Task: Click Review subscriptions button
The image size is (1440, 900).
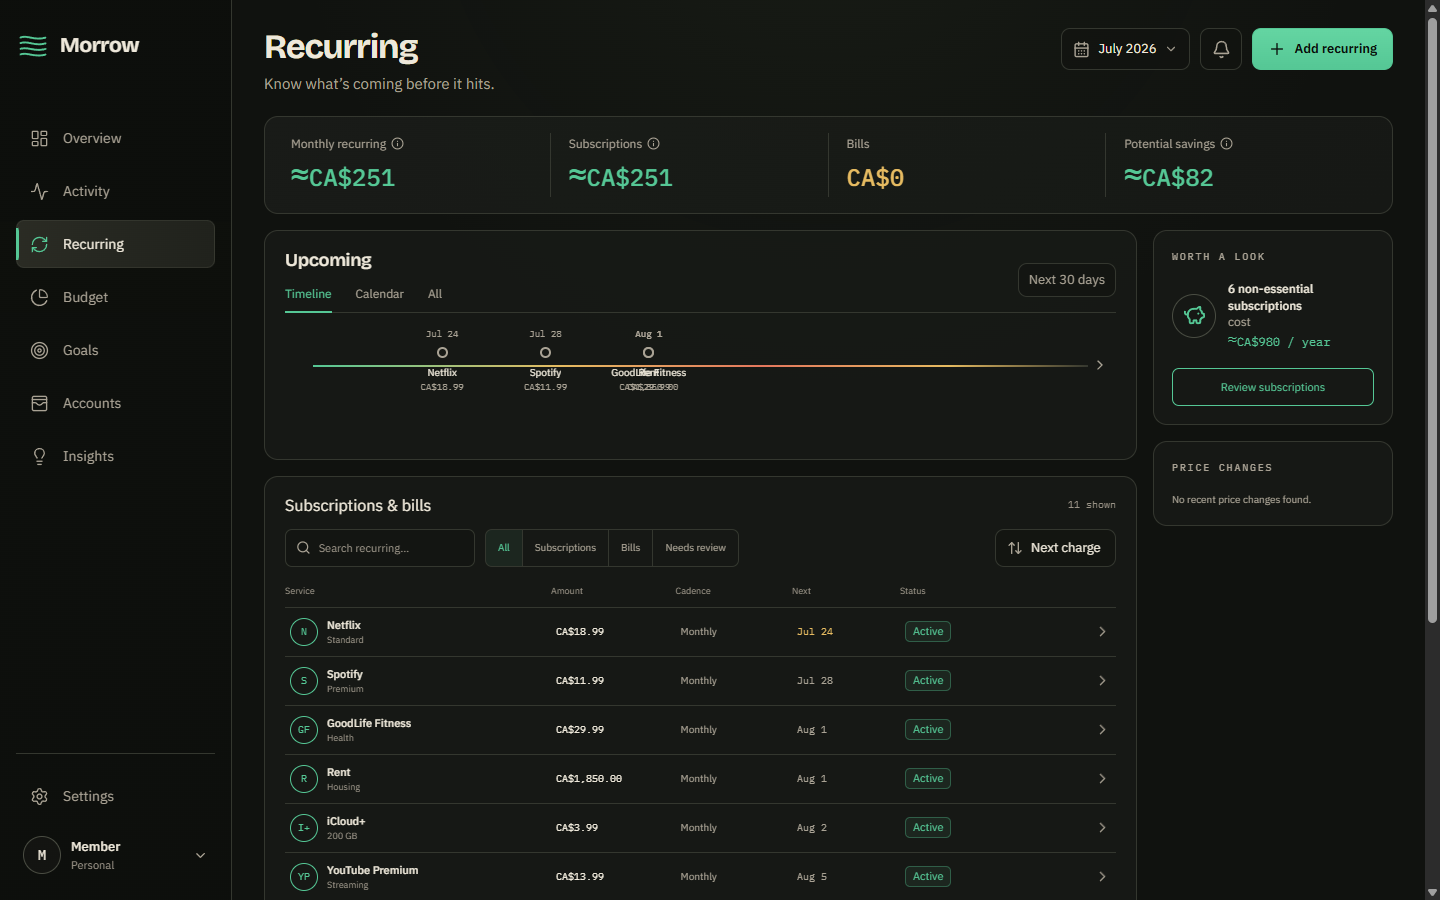Action: pyautogui.click(x=1273, y=387)
